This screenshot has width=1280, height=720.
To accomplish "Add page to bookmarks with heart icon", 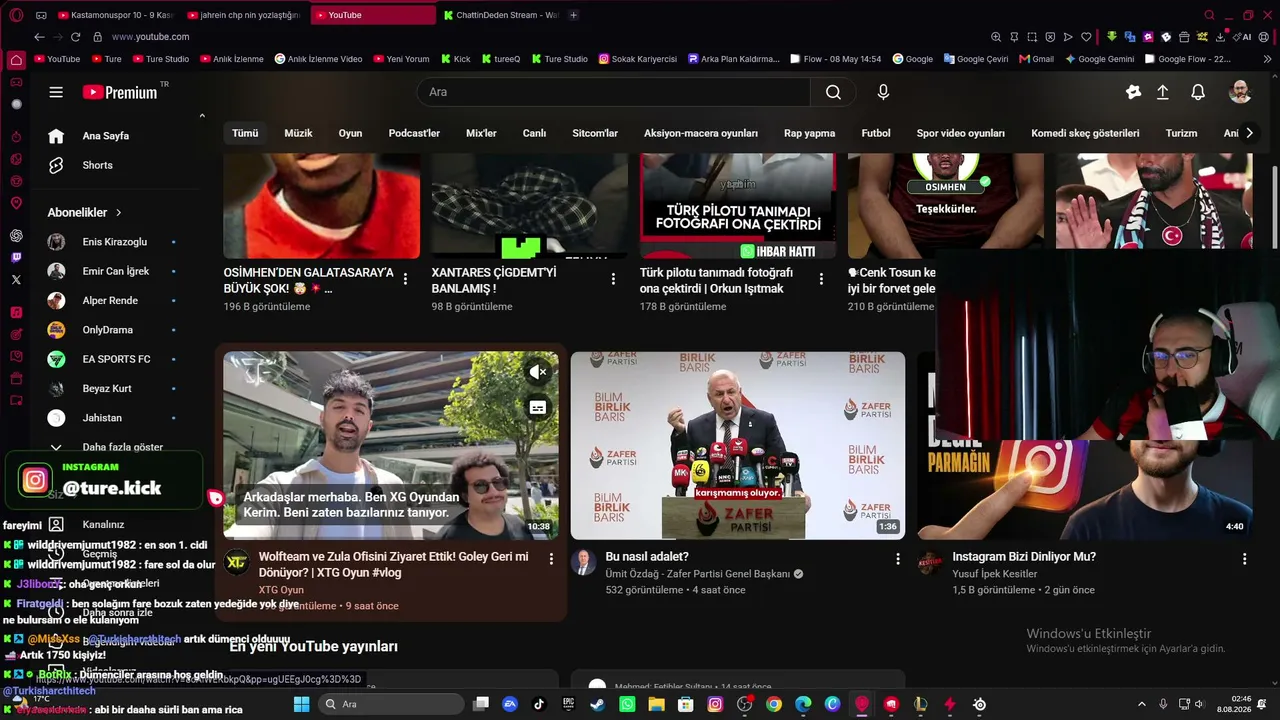I will (1086, 37).
